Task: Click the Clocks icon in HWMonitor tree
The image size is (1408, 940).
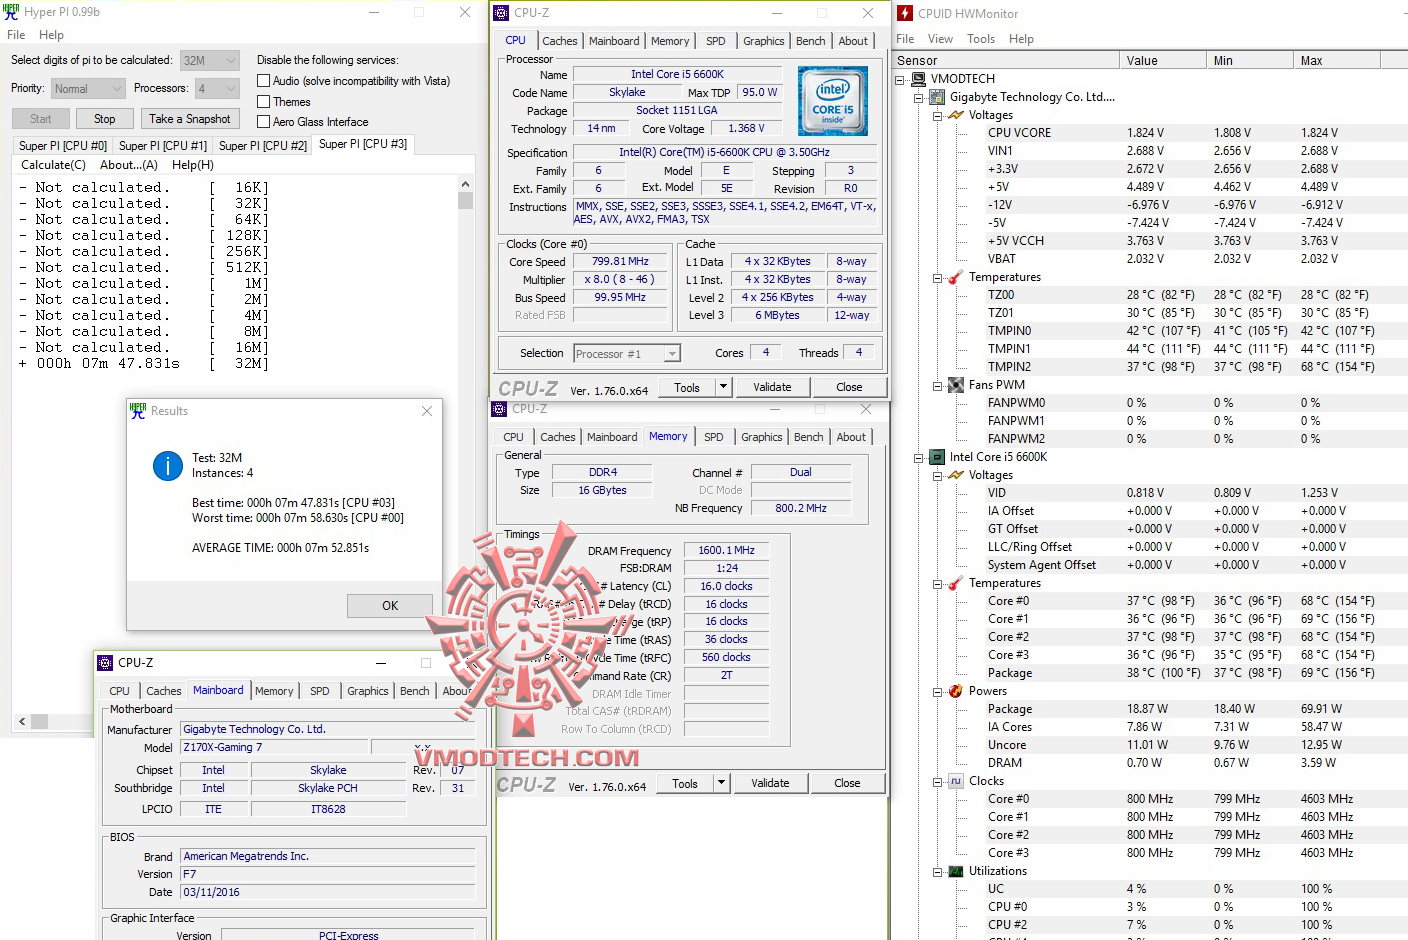Action: [956, 781]
